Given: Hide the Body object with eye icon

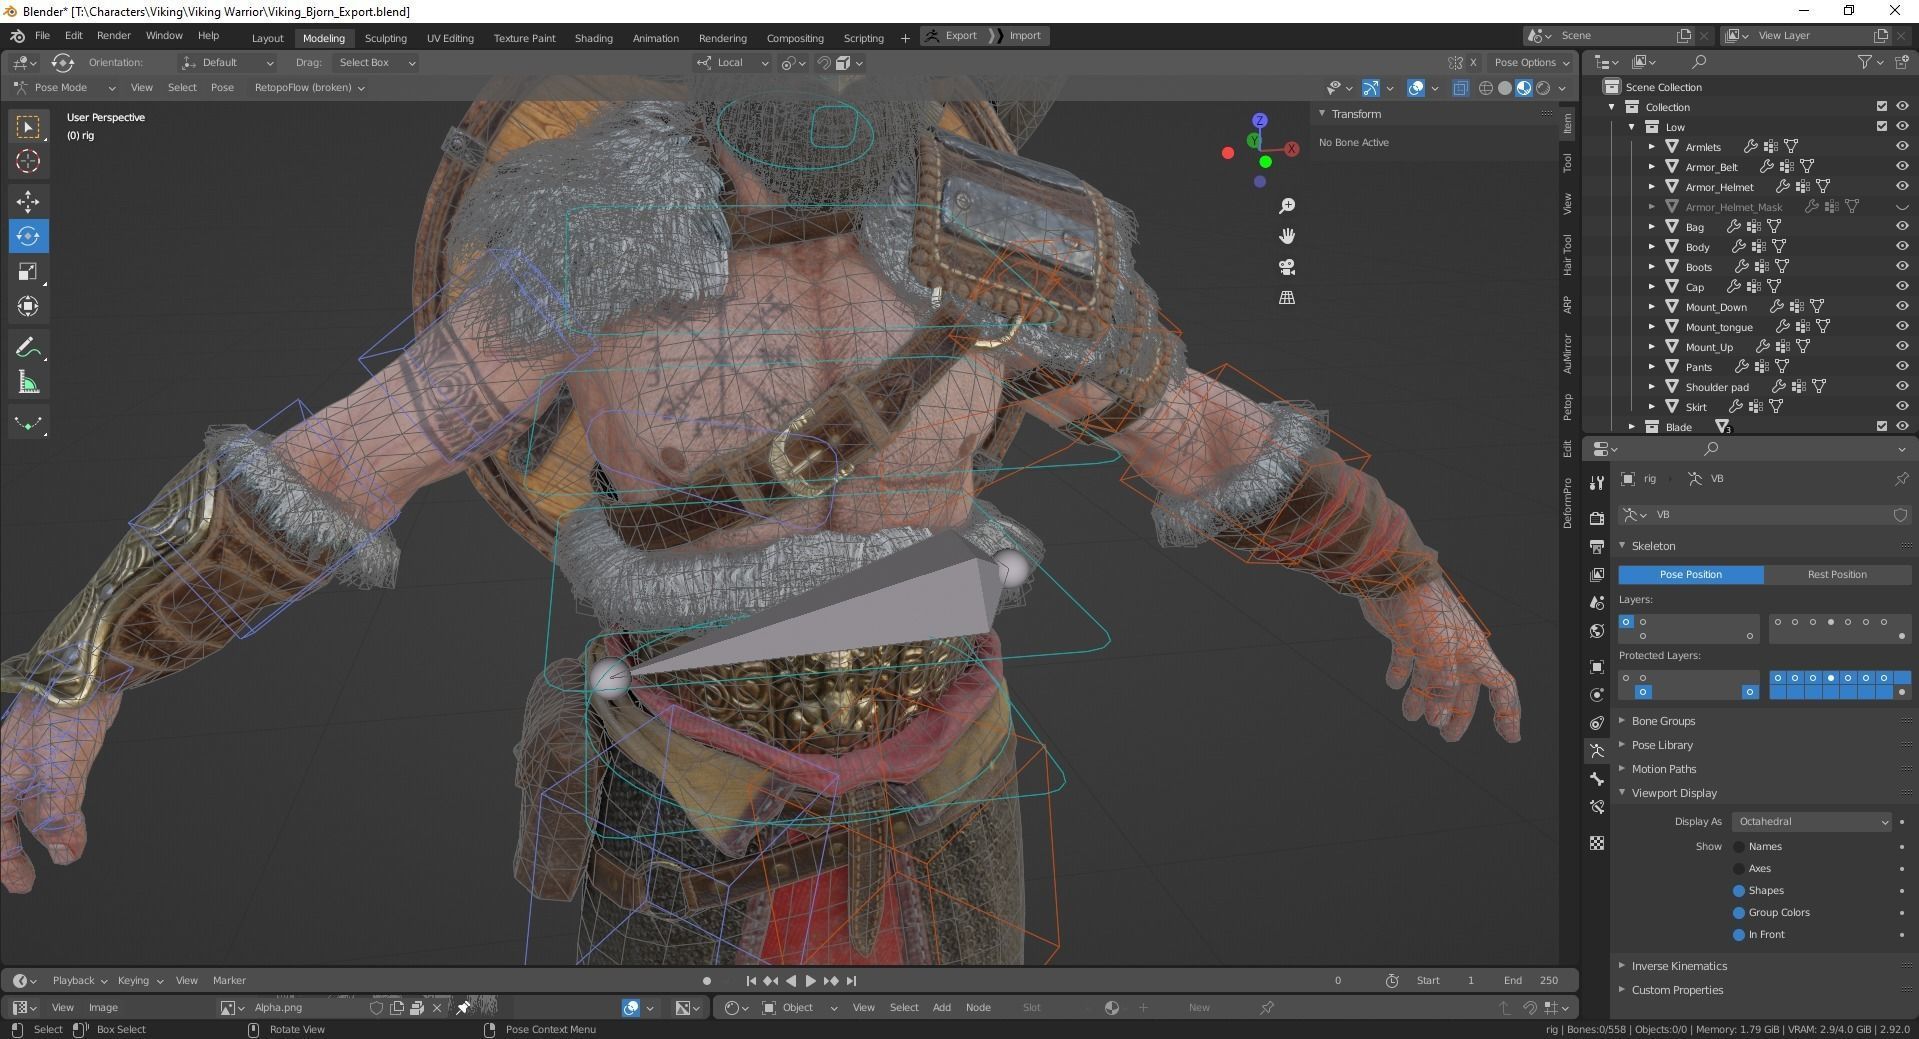Looking at the screenshot, I should click(1902, 247).
